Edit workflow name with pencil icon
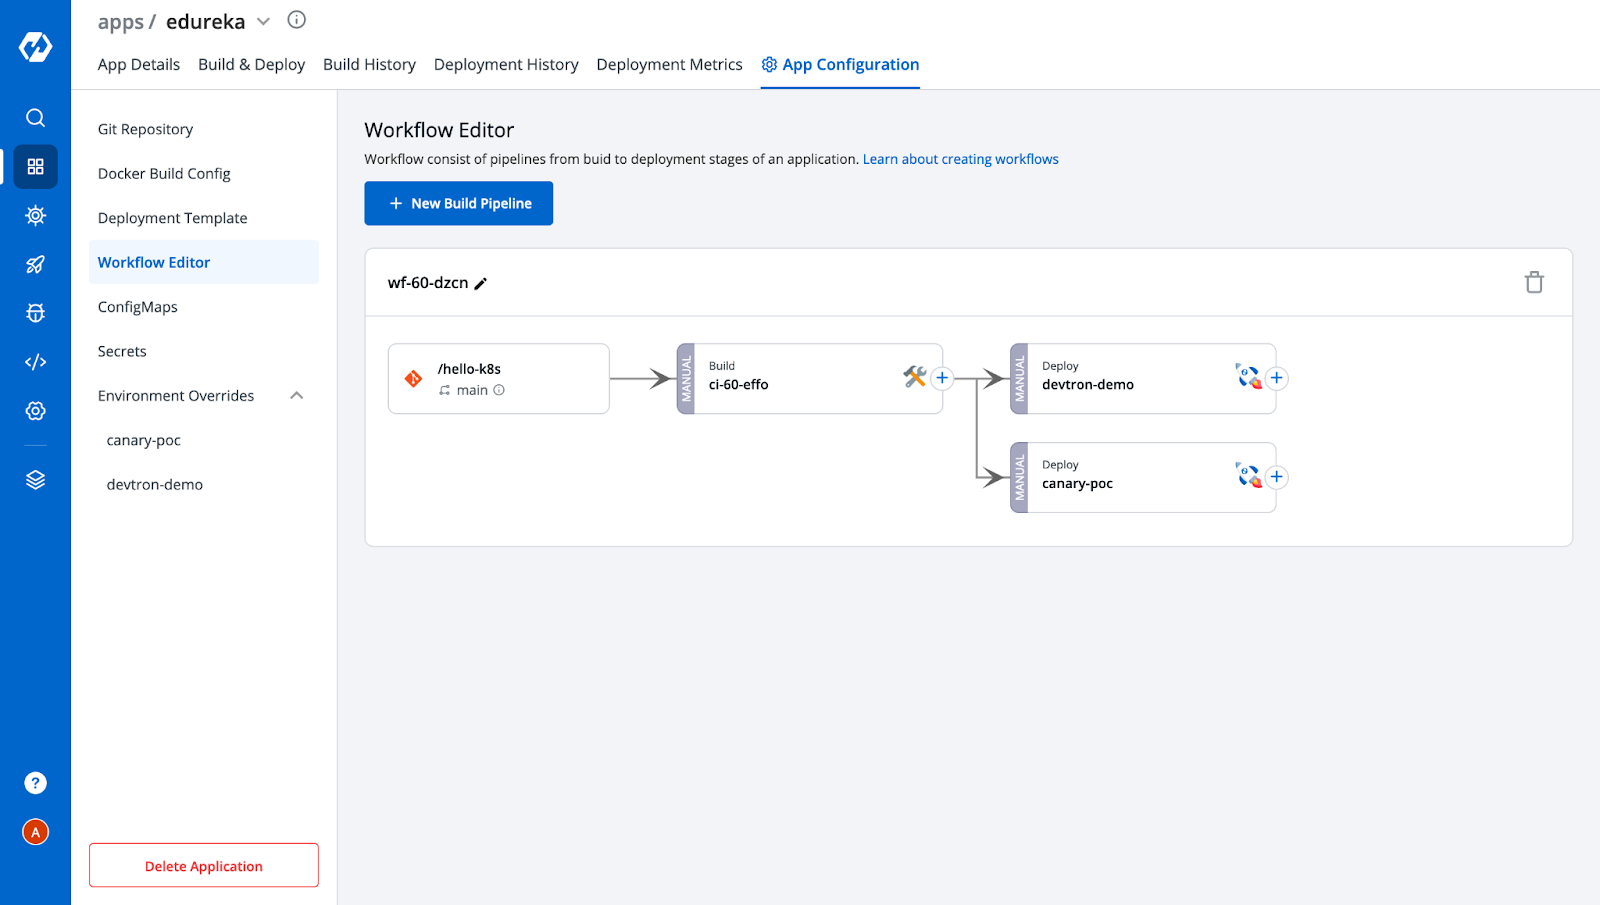 pyautogui.click(x=481, y=284)
